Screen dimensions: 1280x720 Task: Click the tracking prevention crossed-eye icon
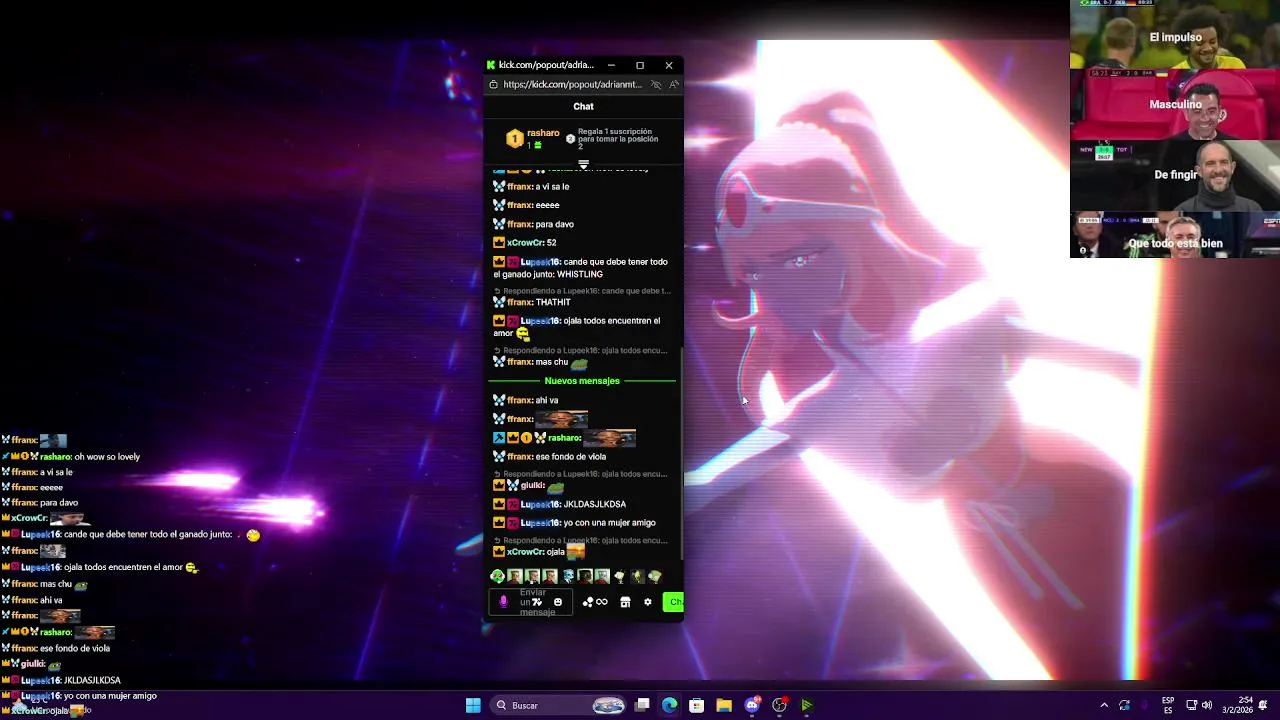656,85
